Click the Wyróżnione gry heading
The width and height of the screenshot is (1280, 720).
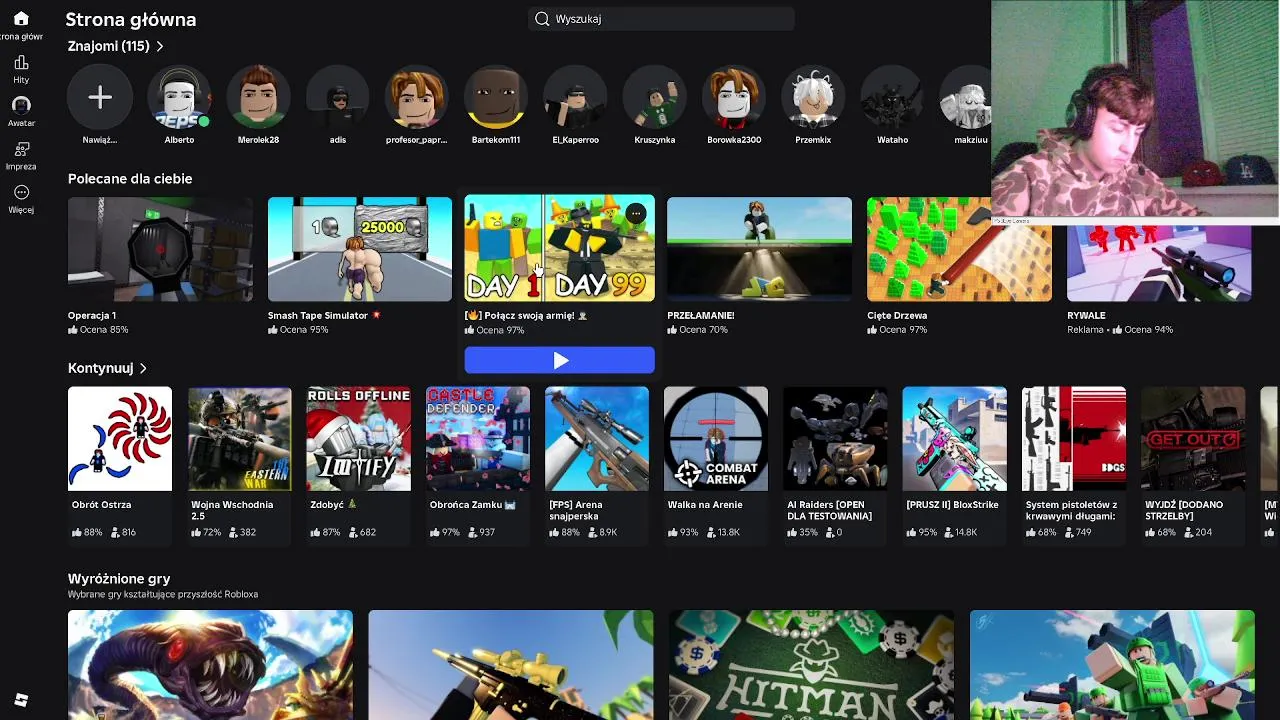pos(119,579)
